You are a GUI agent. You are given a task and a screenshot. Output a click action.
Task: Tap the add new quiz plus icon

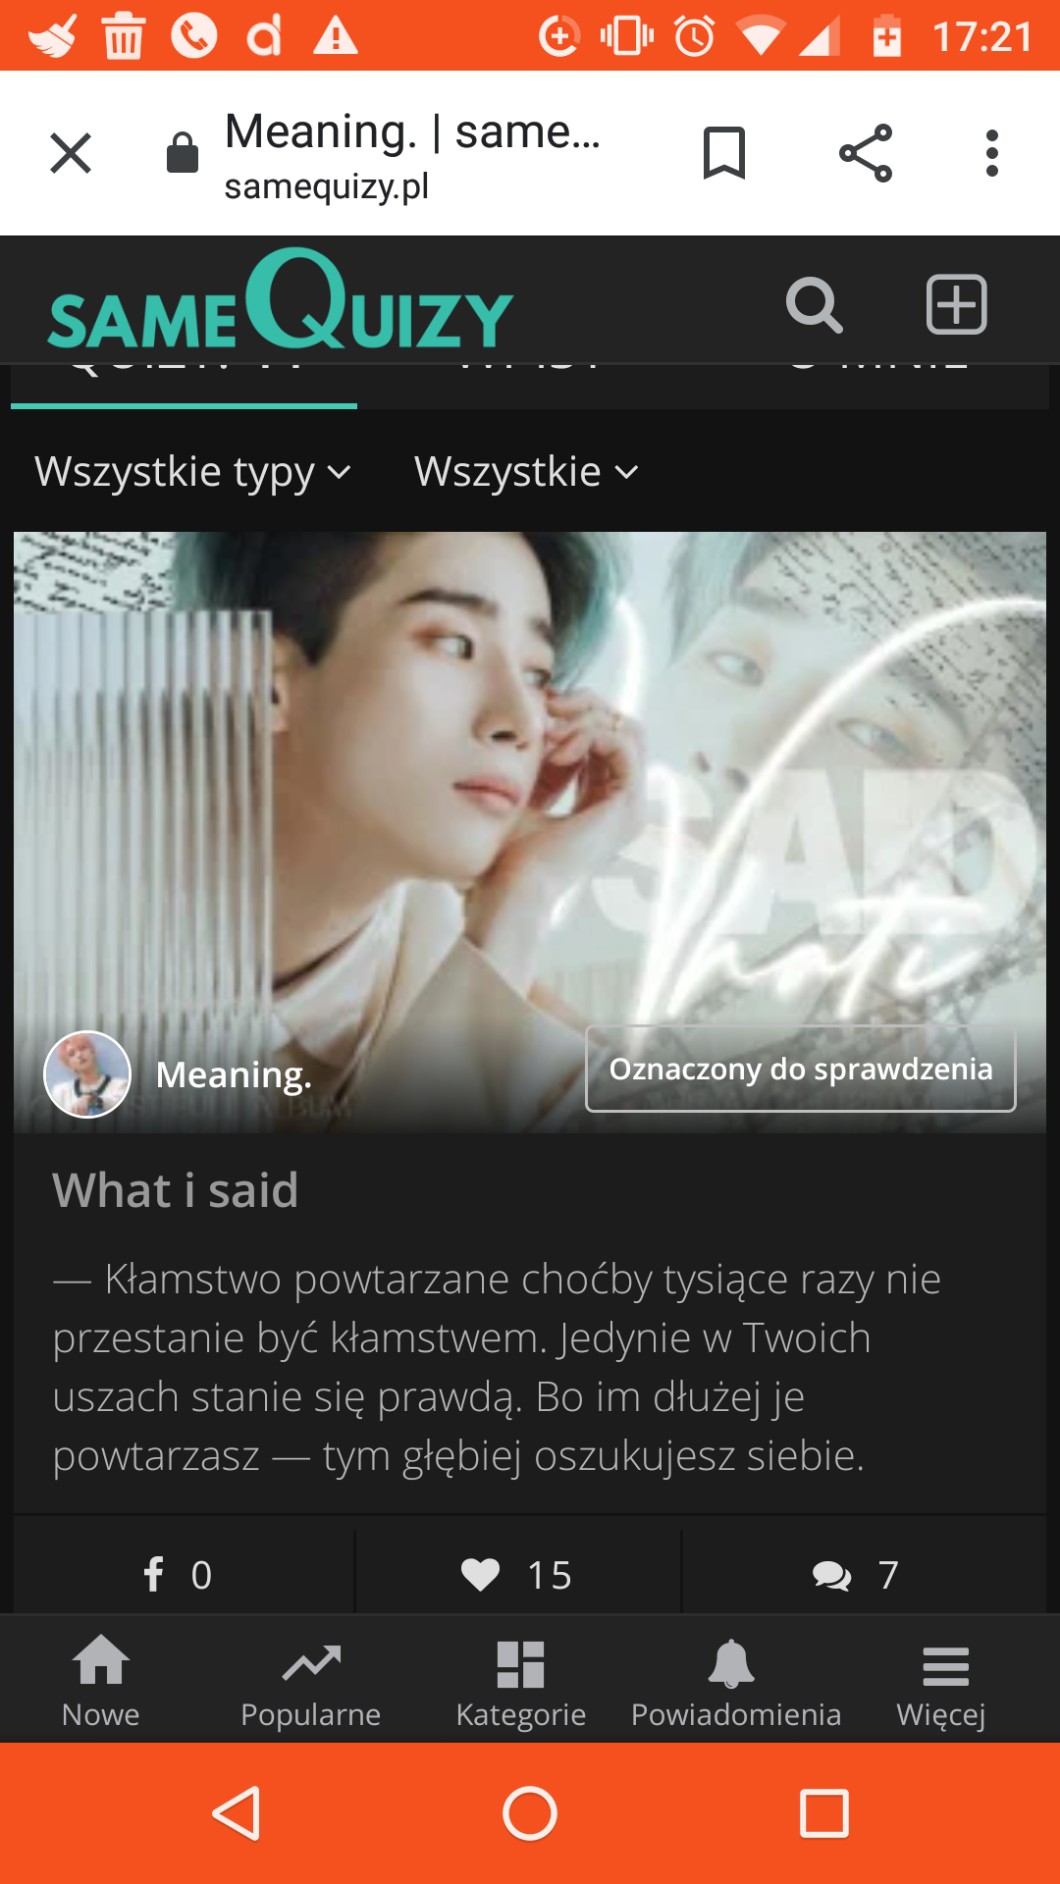coord(956,304)
